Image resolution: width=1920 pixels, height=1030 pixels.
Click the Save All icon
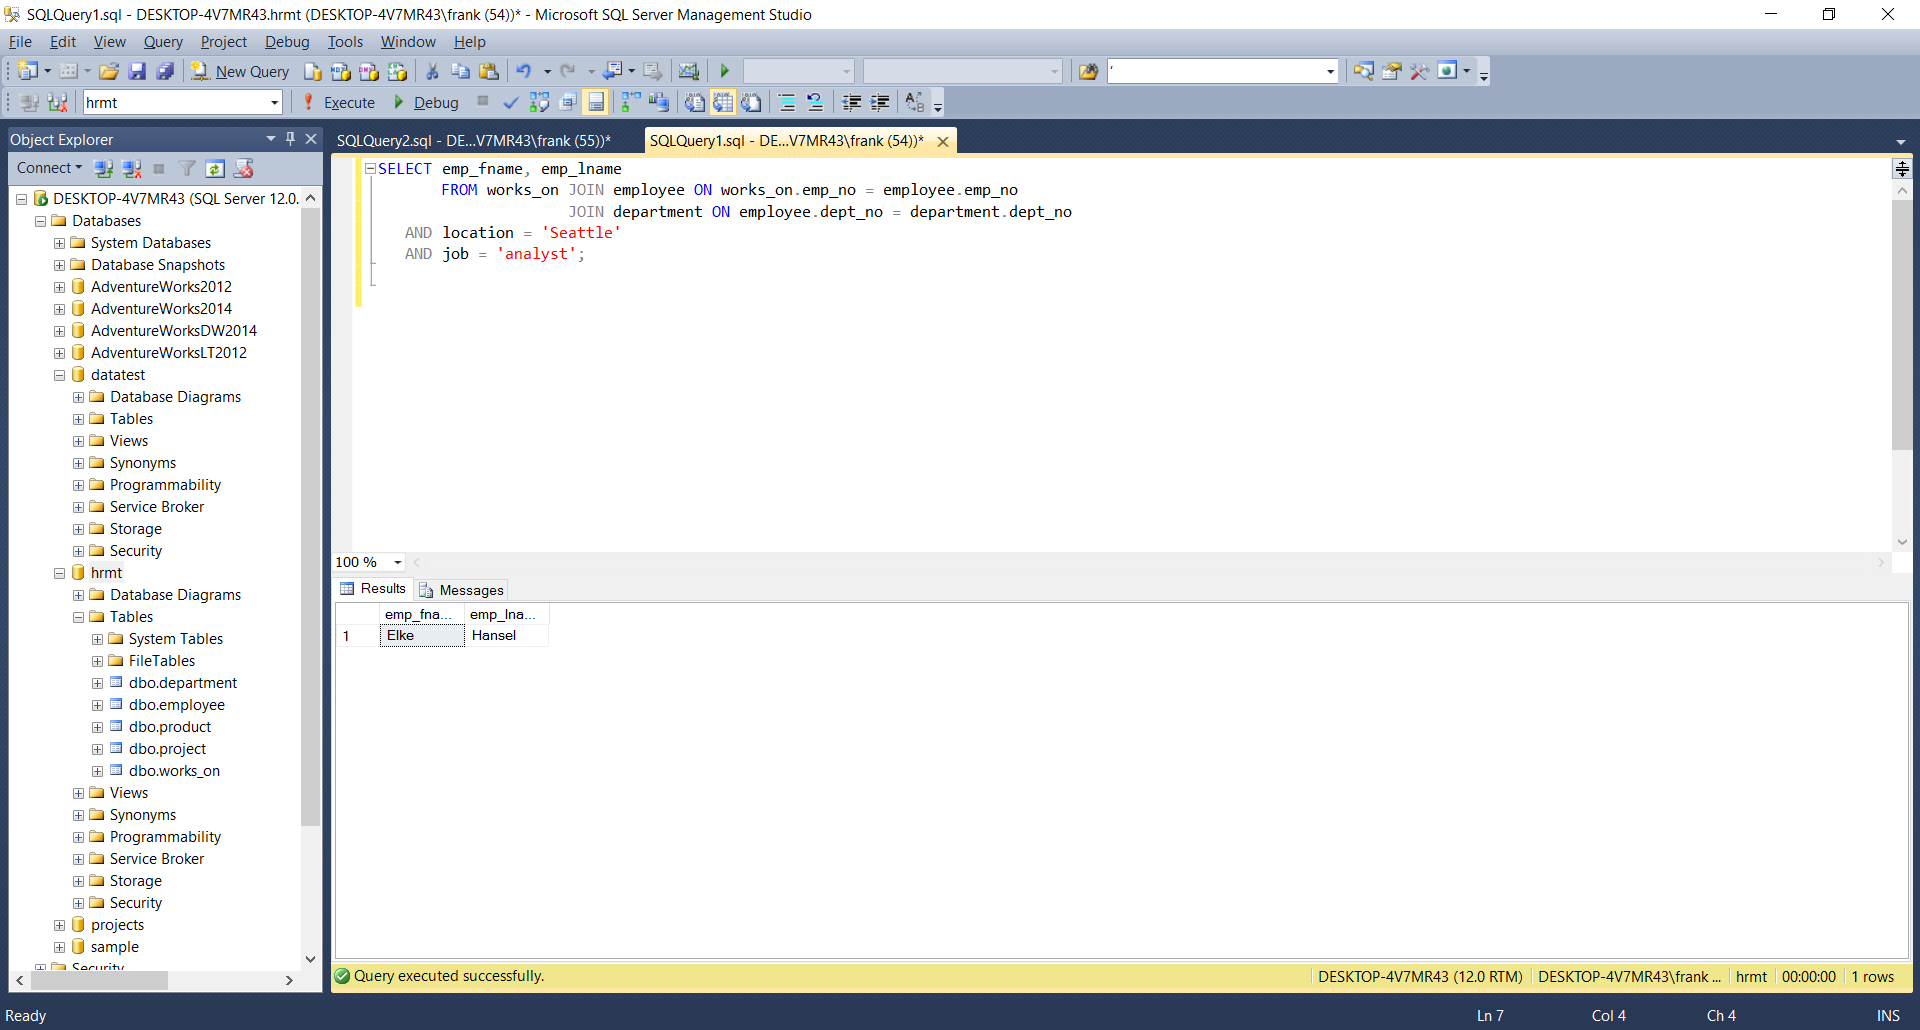pyautogui.click(x=165, y=71)
